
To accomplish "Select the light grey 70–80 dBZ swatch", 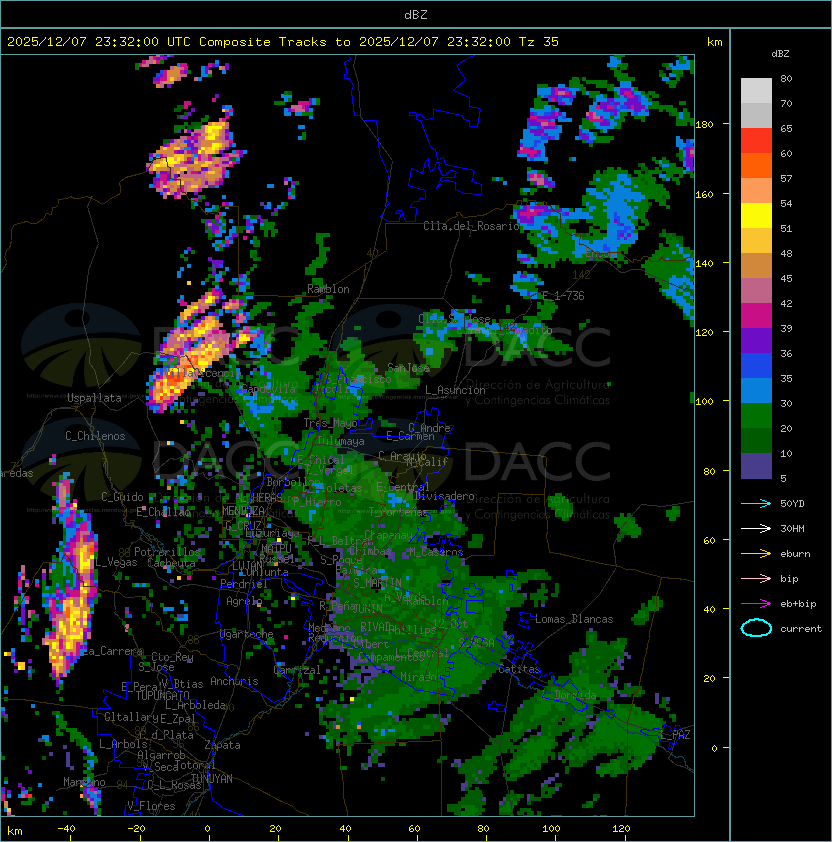I will coord(756,91).
